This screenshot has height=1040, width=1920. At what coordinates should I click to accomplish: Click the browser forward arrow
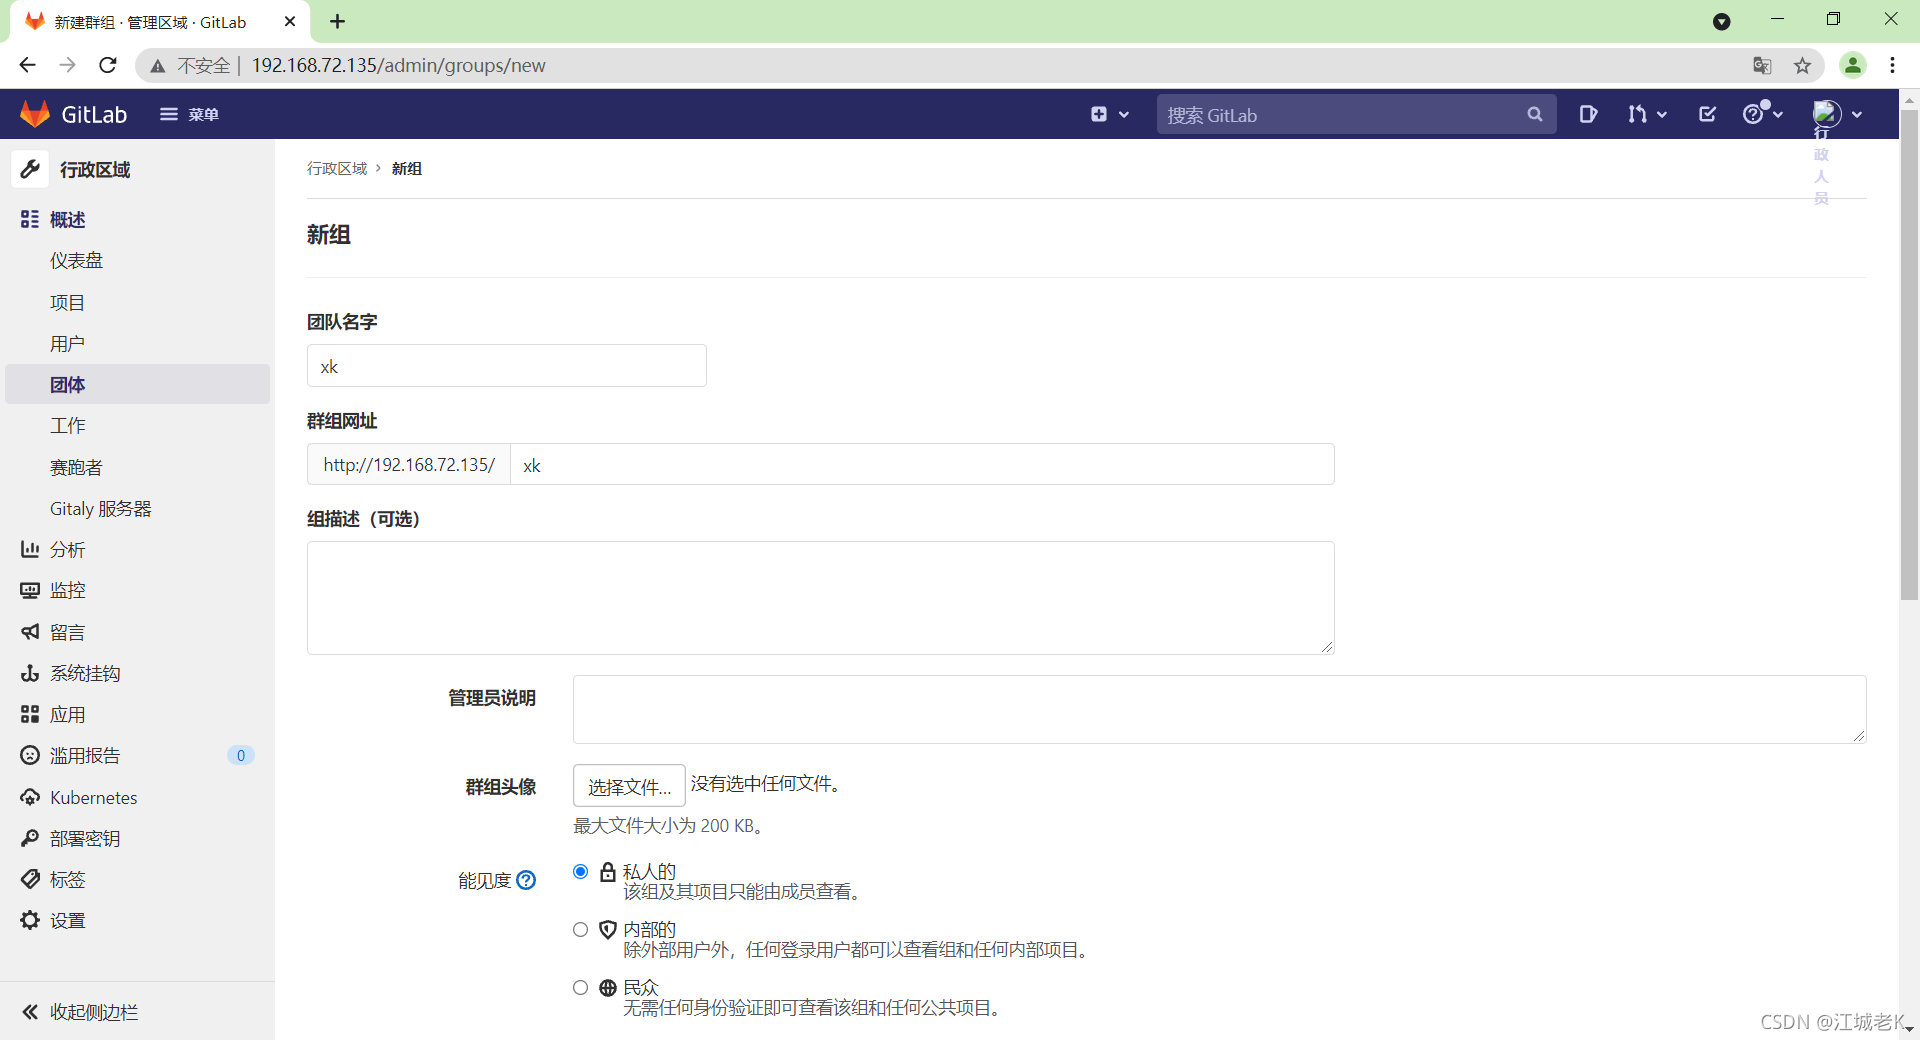67,65
